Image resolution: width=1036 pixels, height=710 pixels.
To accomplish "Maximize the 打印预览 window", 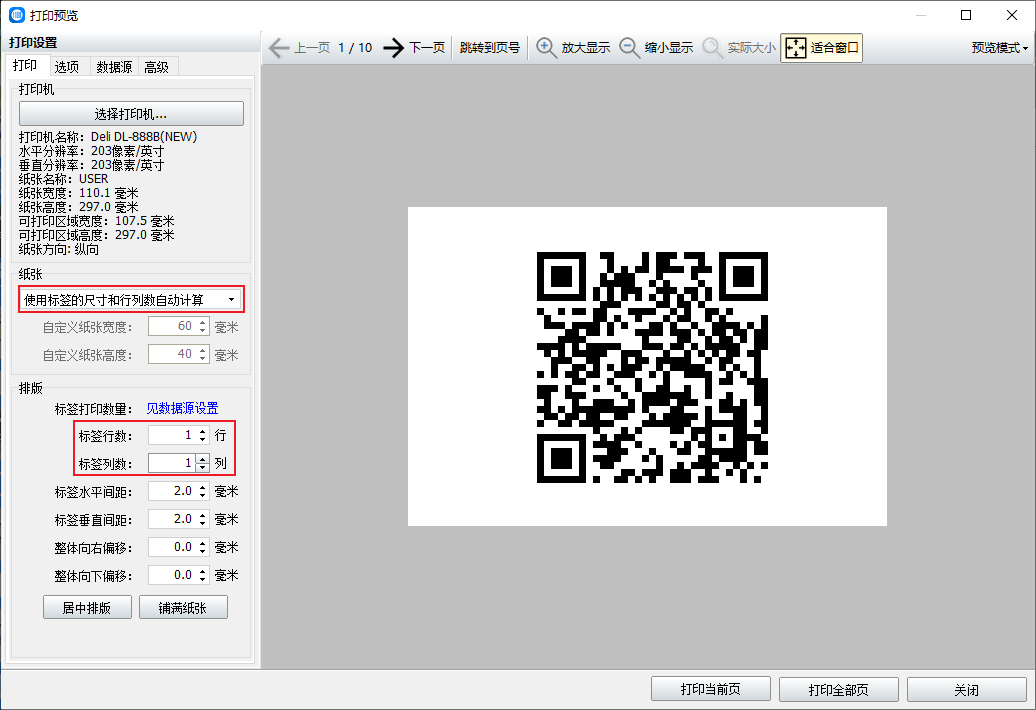I will pyautogui.click(x=966, y=15).
